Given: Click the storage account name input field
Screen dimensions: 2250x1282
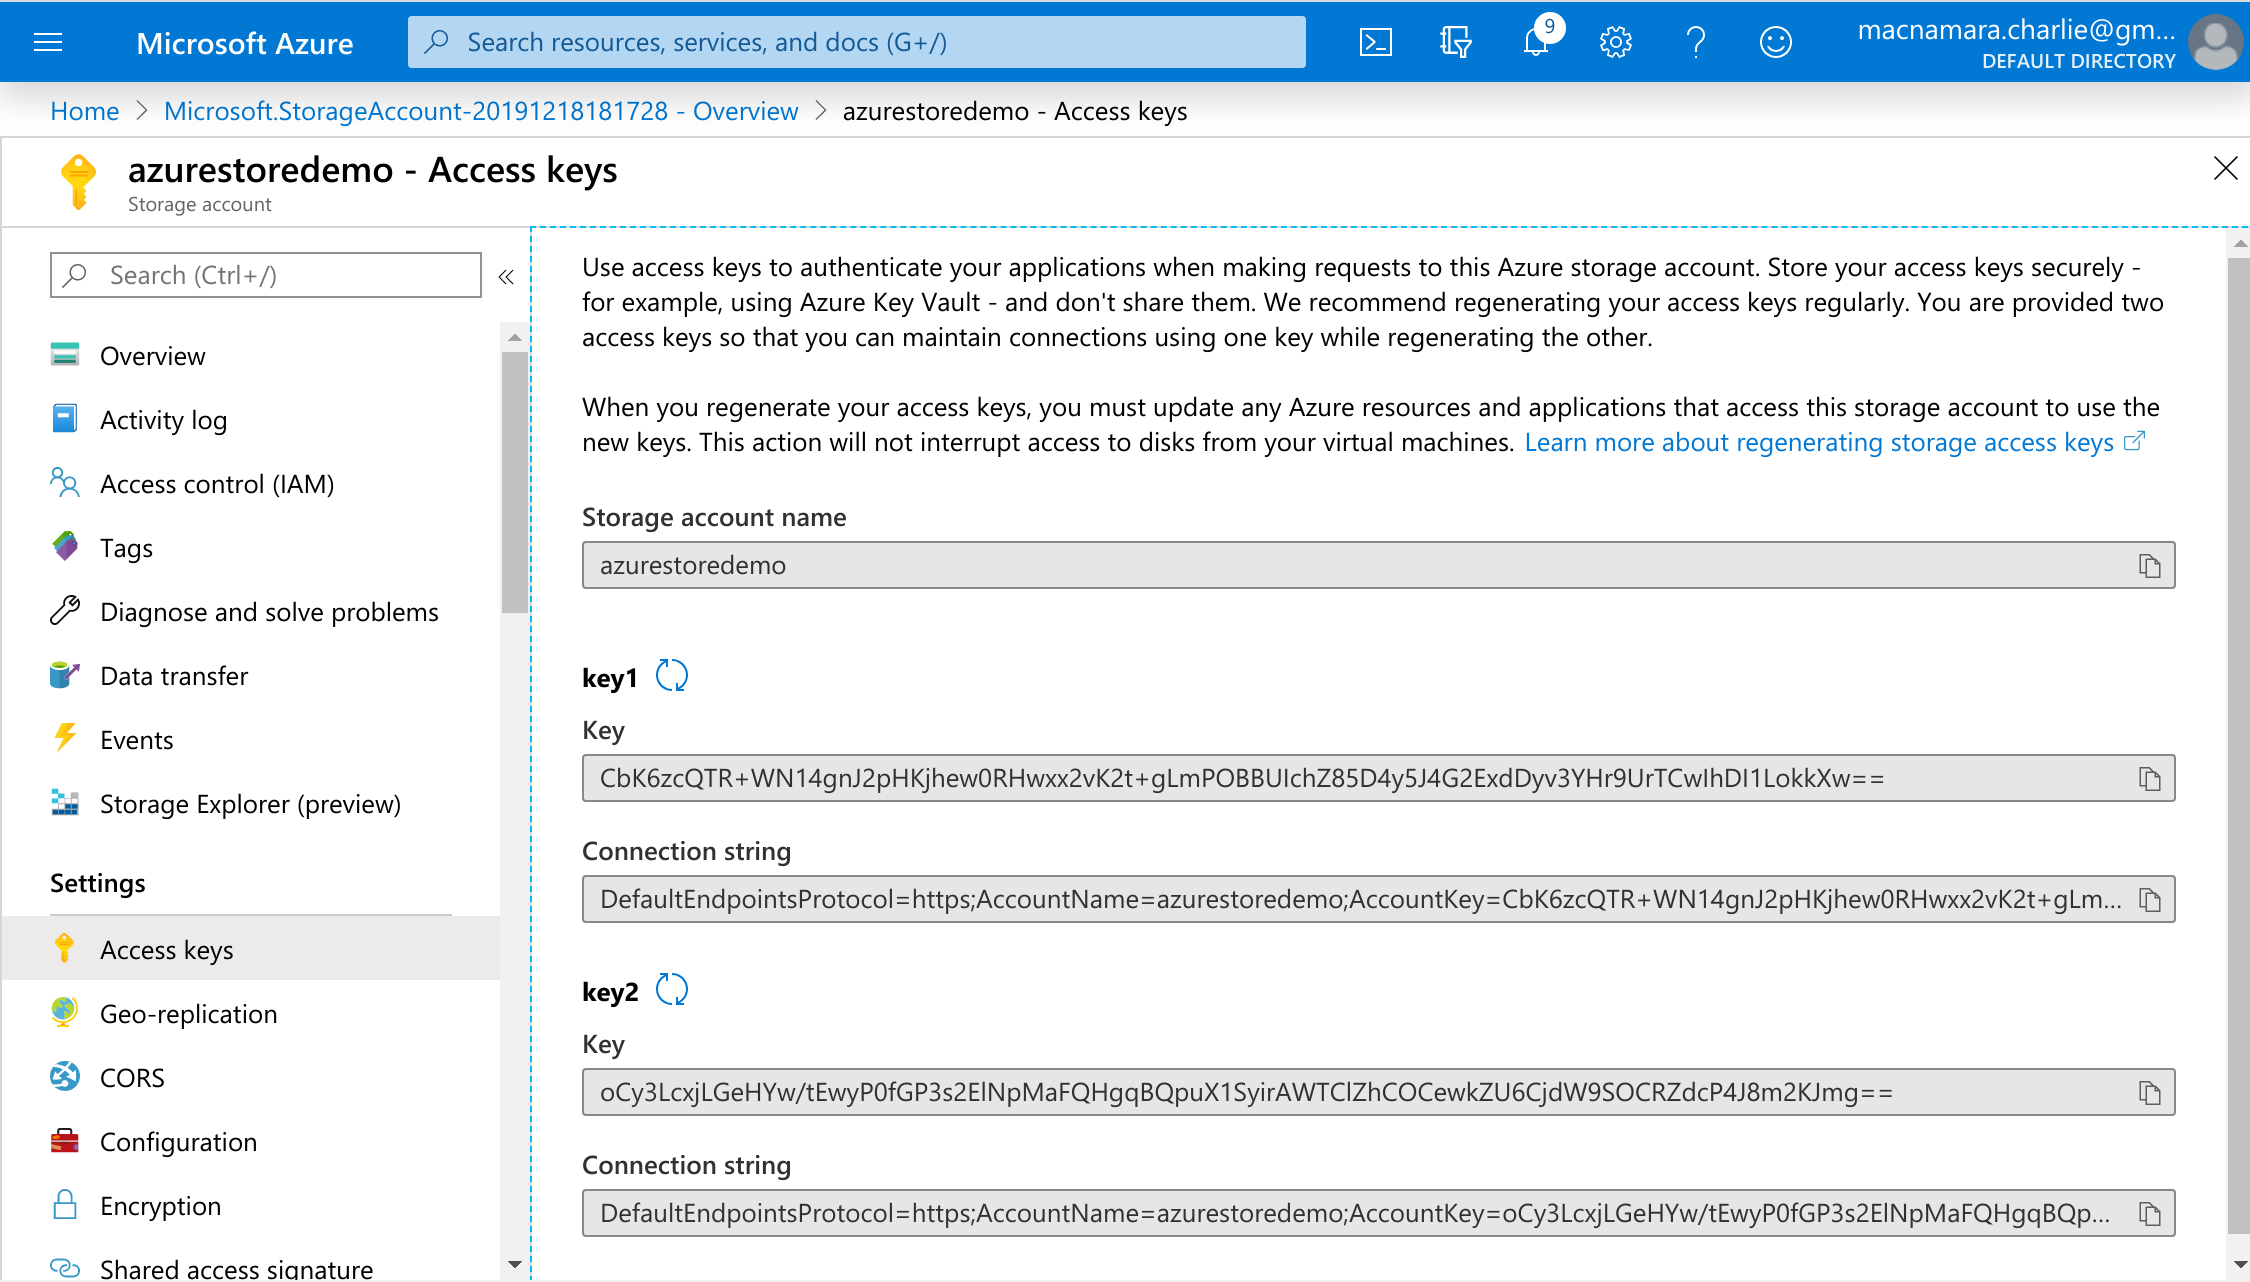Looking at the screenshot, I should click(x=1378, y=564).
